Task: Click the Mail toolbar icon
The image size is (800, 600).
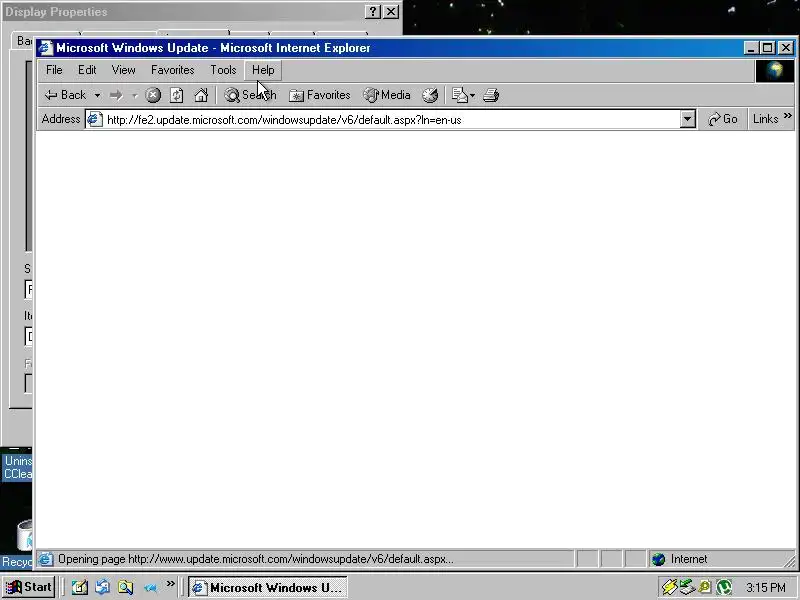Action: point(460,95)
